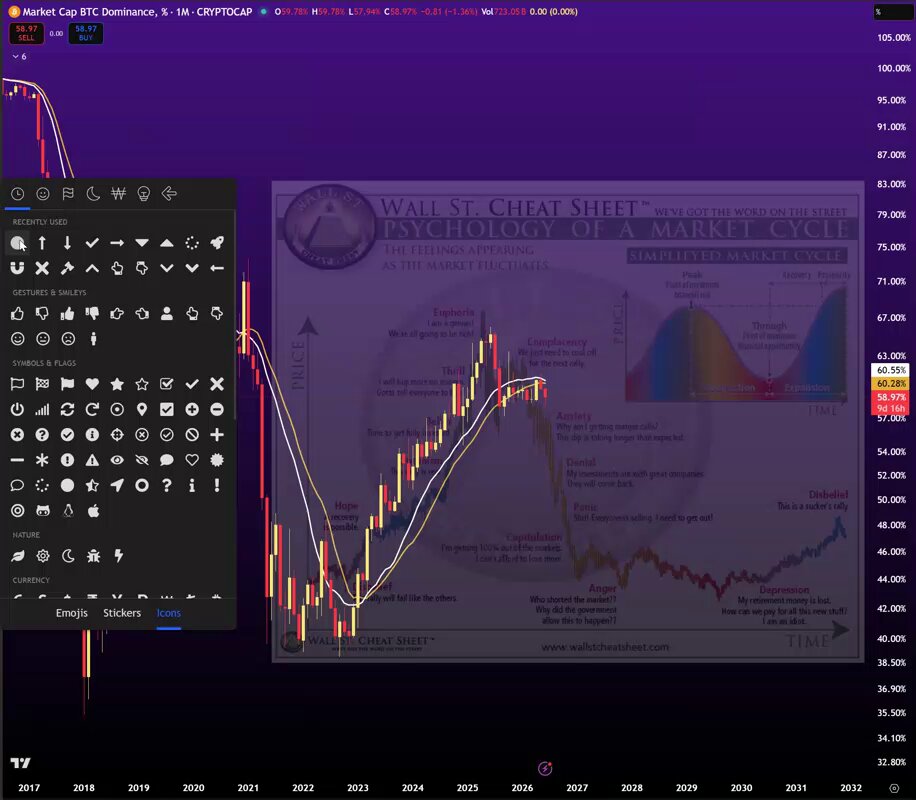This screenshot has width=916, height=800.
Task: Pick the Linux penguin icon
Action: pos(68,511)
